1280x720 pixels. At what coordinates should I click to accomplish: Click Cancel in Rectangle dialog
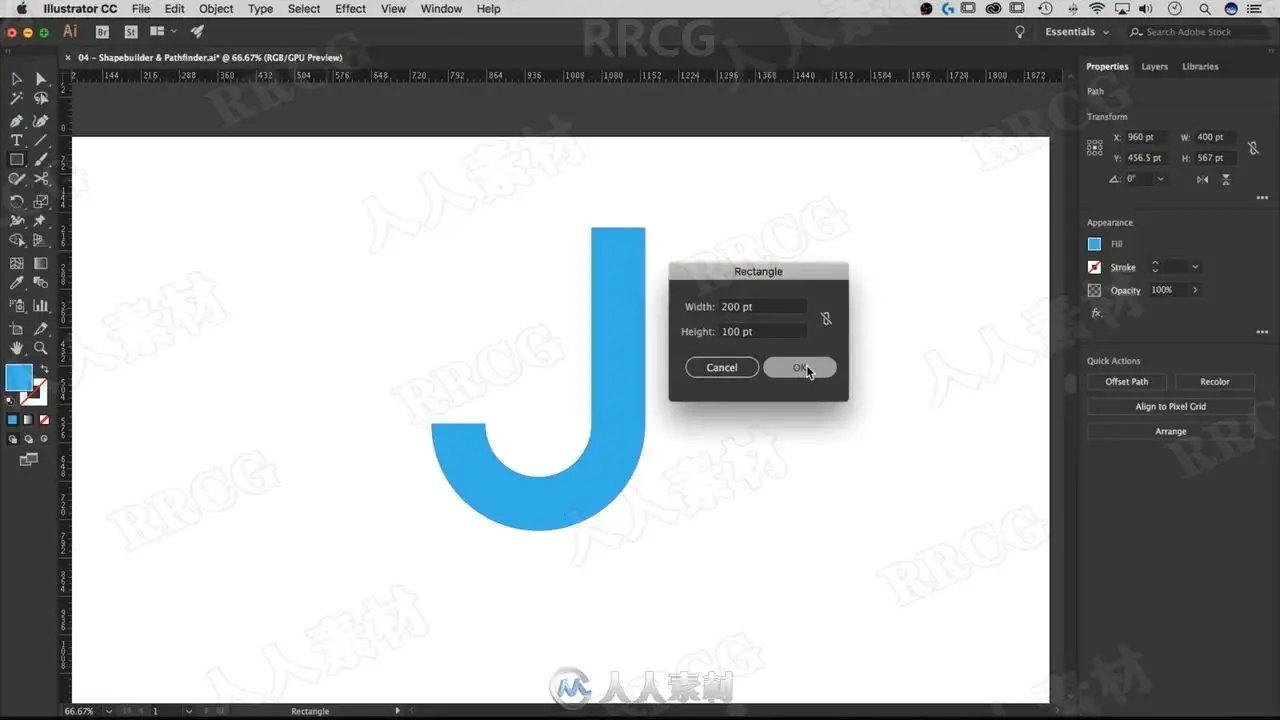tap(722, 368)
